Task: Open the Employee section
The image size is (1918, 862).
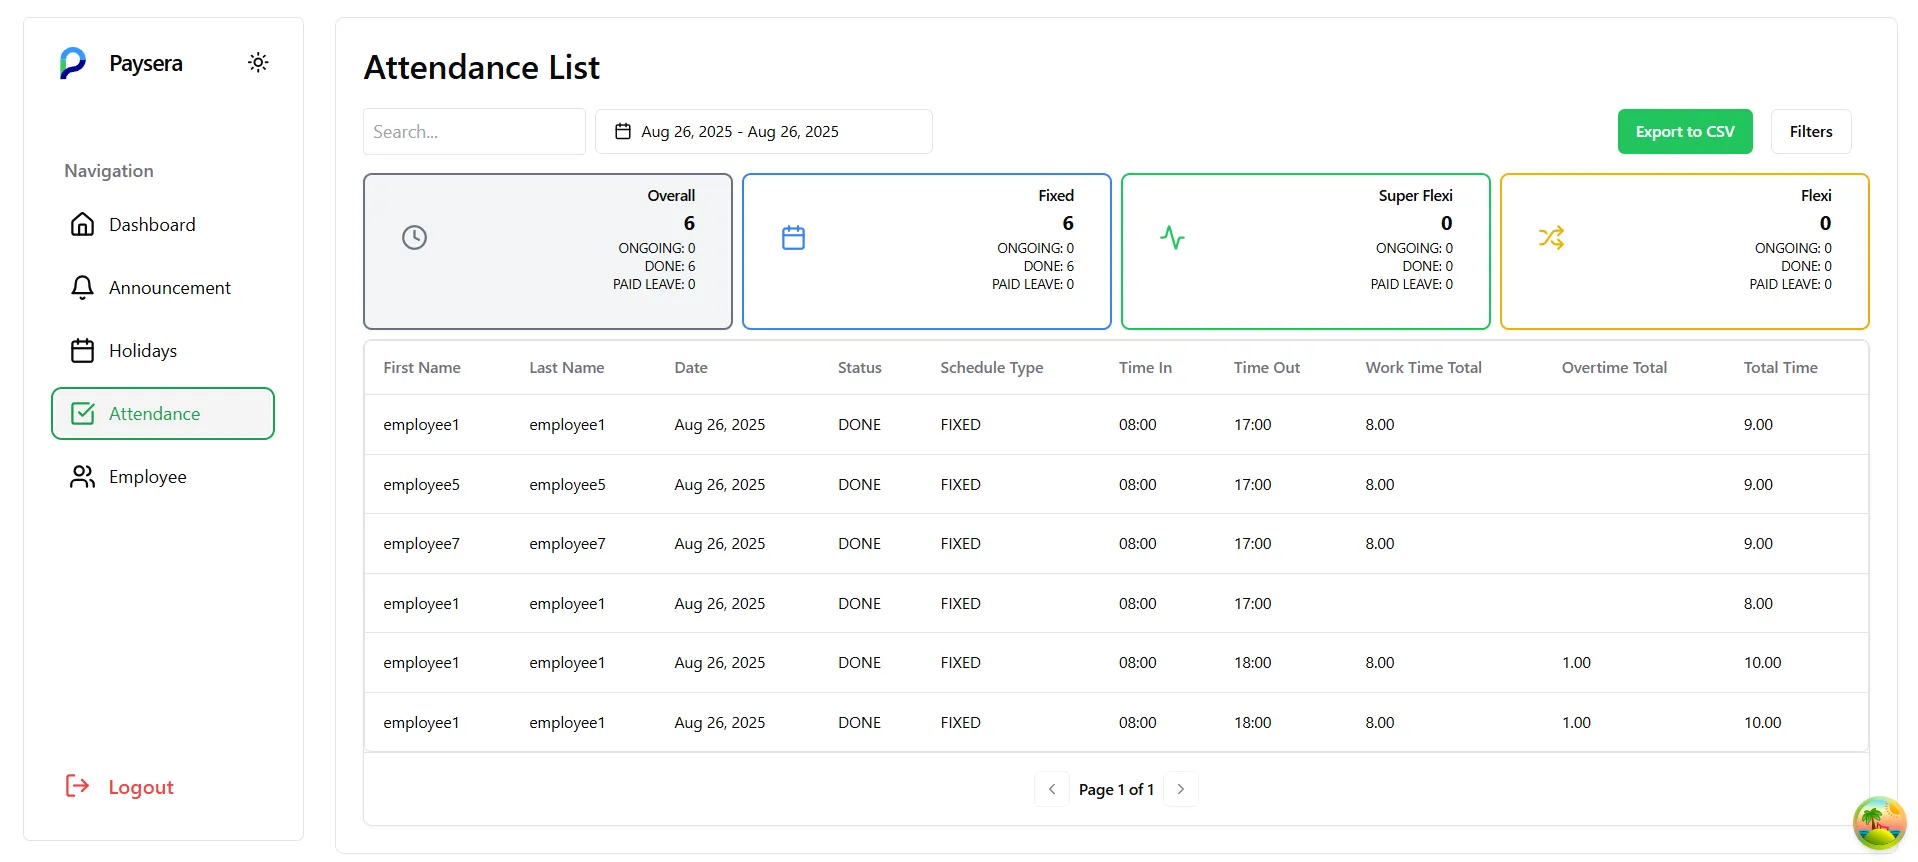Action: 163,477
